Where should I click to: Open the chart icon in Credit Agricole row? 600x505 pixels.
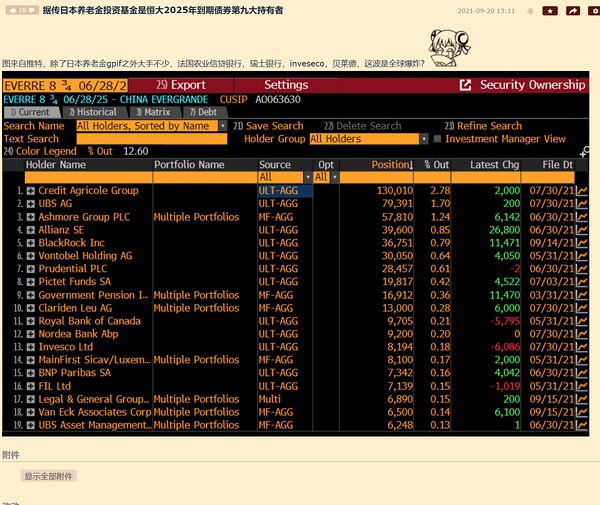(582, 190)
